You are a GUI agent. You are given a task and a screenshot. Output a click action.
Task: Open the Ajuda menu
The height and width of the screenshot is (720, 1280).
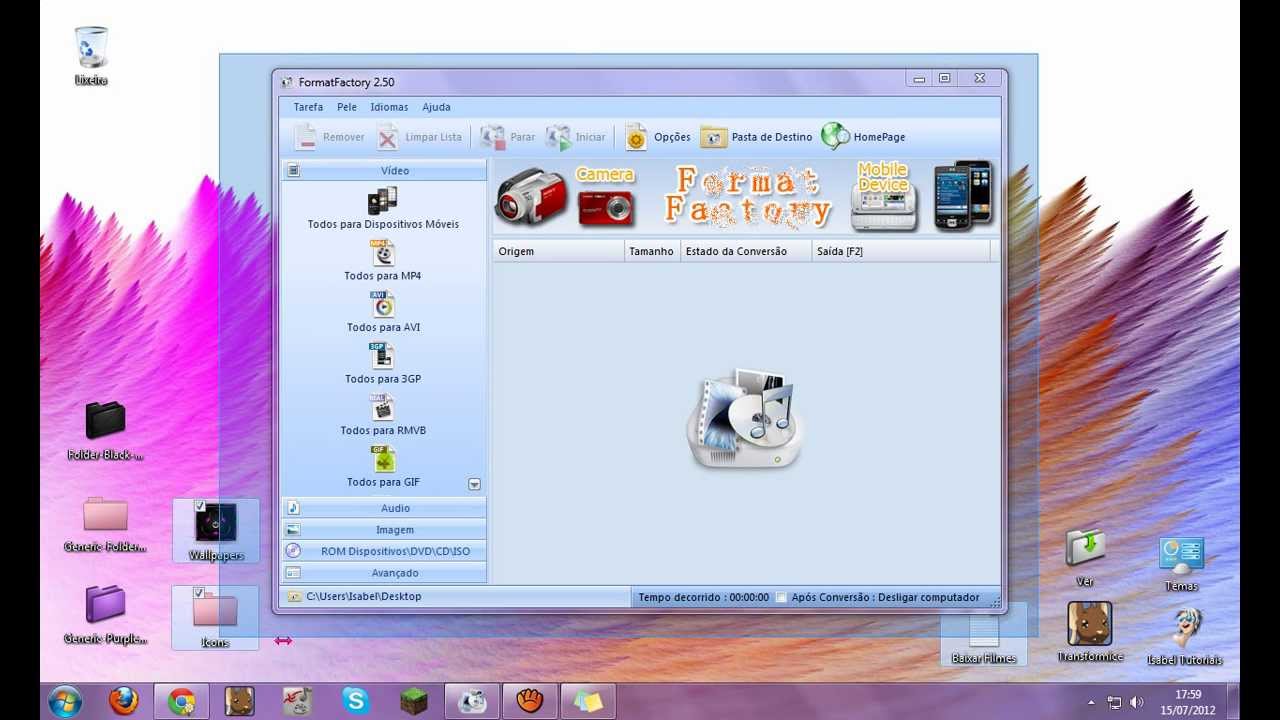coord(436,107)
